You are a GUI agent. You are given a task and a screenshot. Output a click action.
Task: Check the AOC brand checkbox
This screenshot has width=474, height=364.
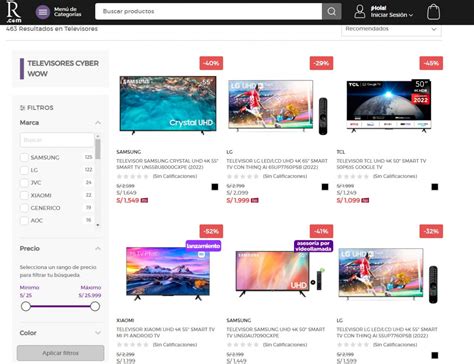click(x=24, y=221)
